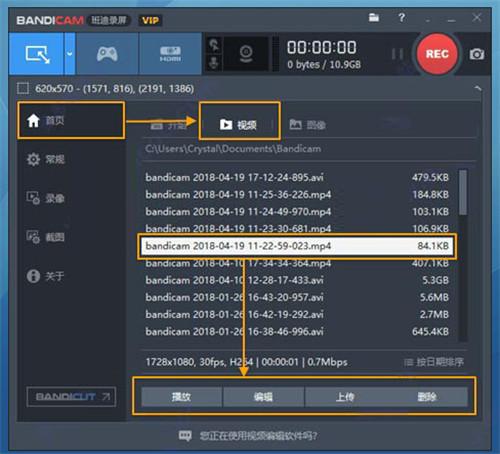The image size is (500, 454).
Task: Switch to Get Started (开始) tab
Action: [x=168, y=125]
